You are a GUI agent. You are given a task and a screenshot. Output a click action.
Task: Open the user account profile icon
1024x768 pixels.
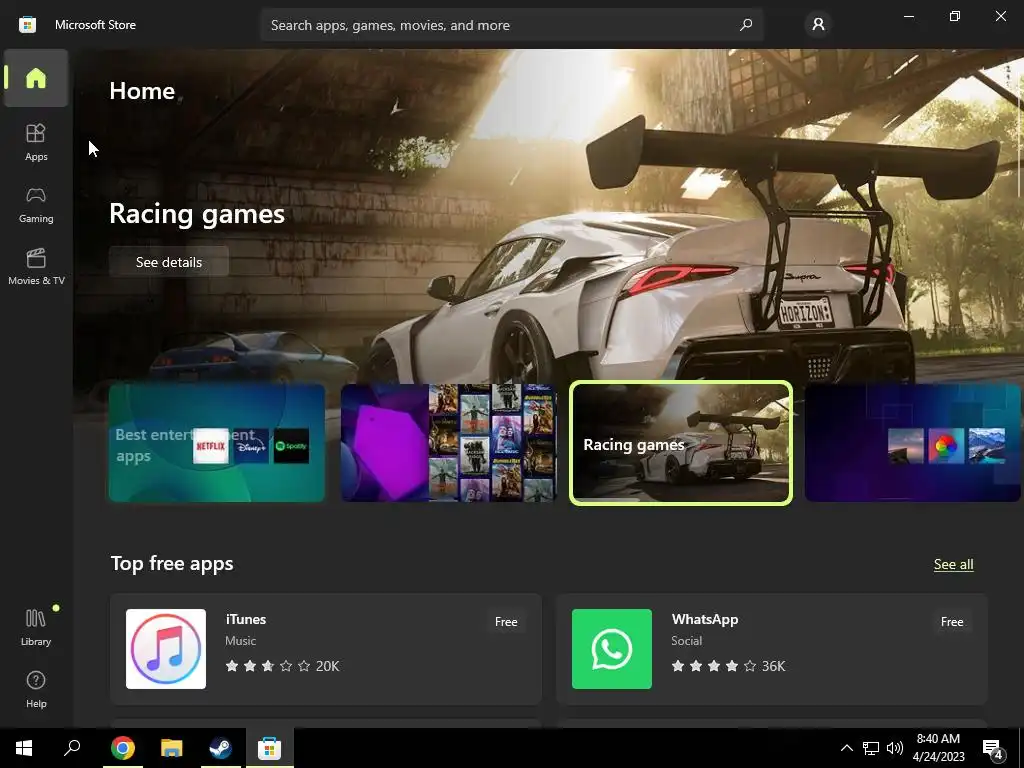point(818,24)
